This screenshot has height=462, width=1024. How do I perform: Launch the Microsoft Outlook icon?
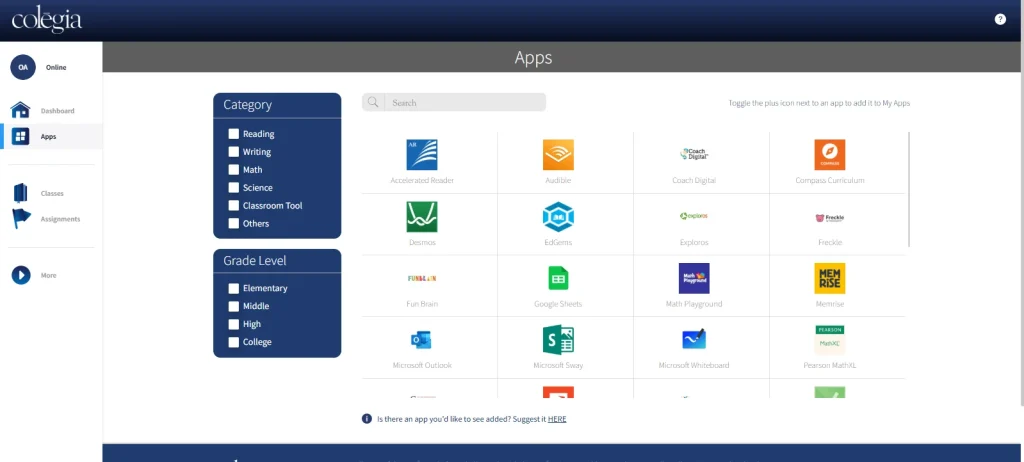click(421, 340)
